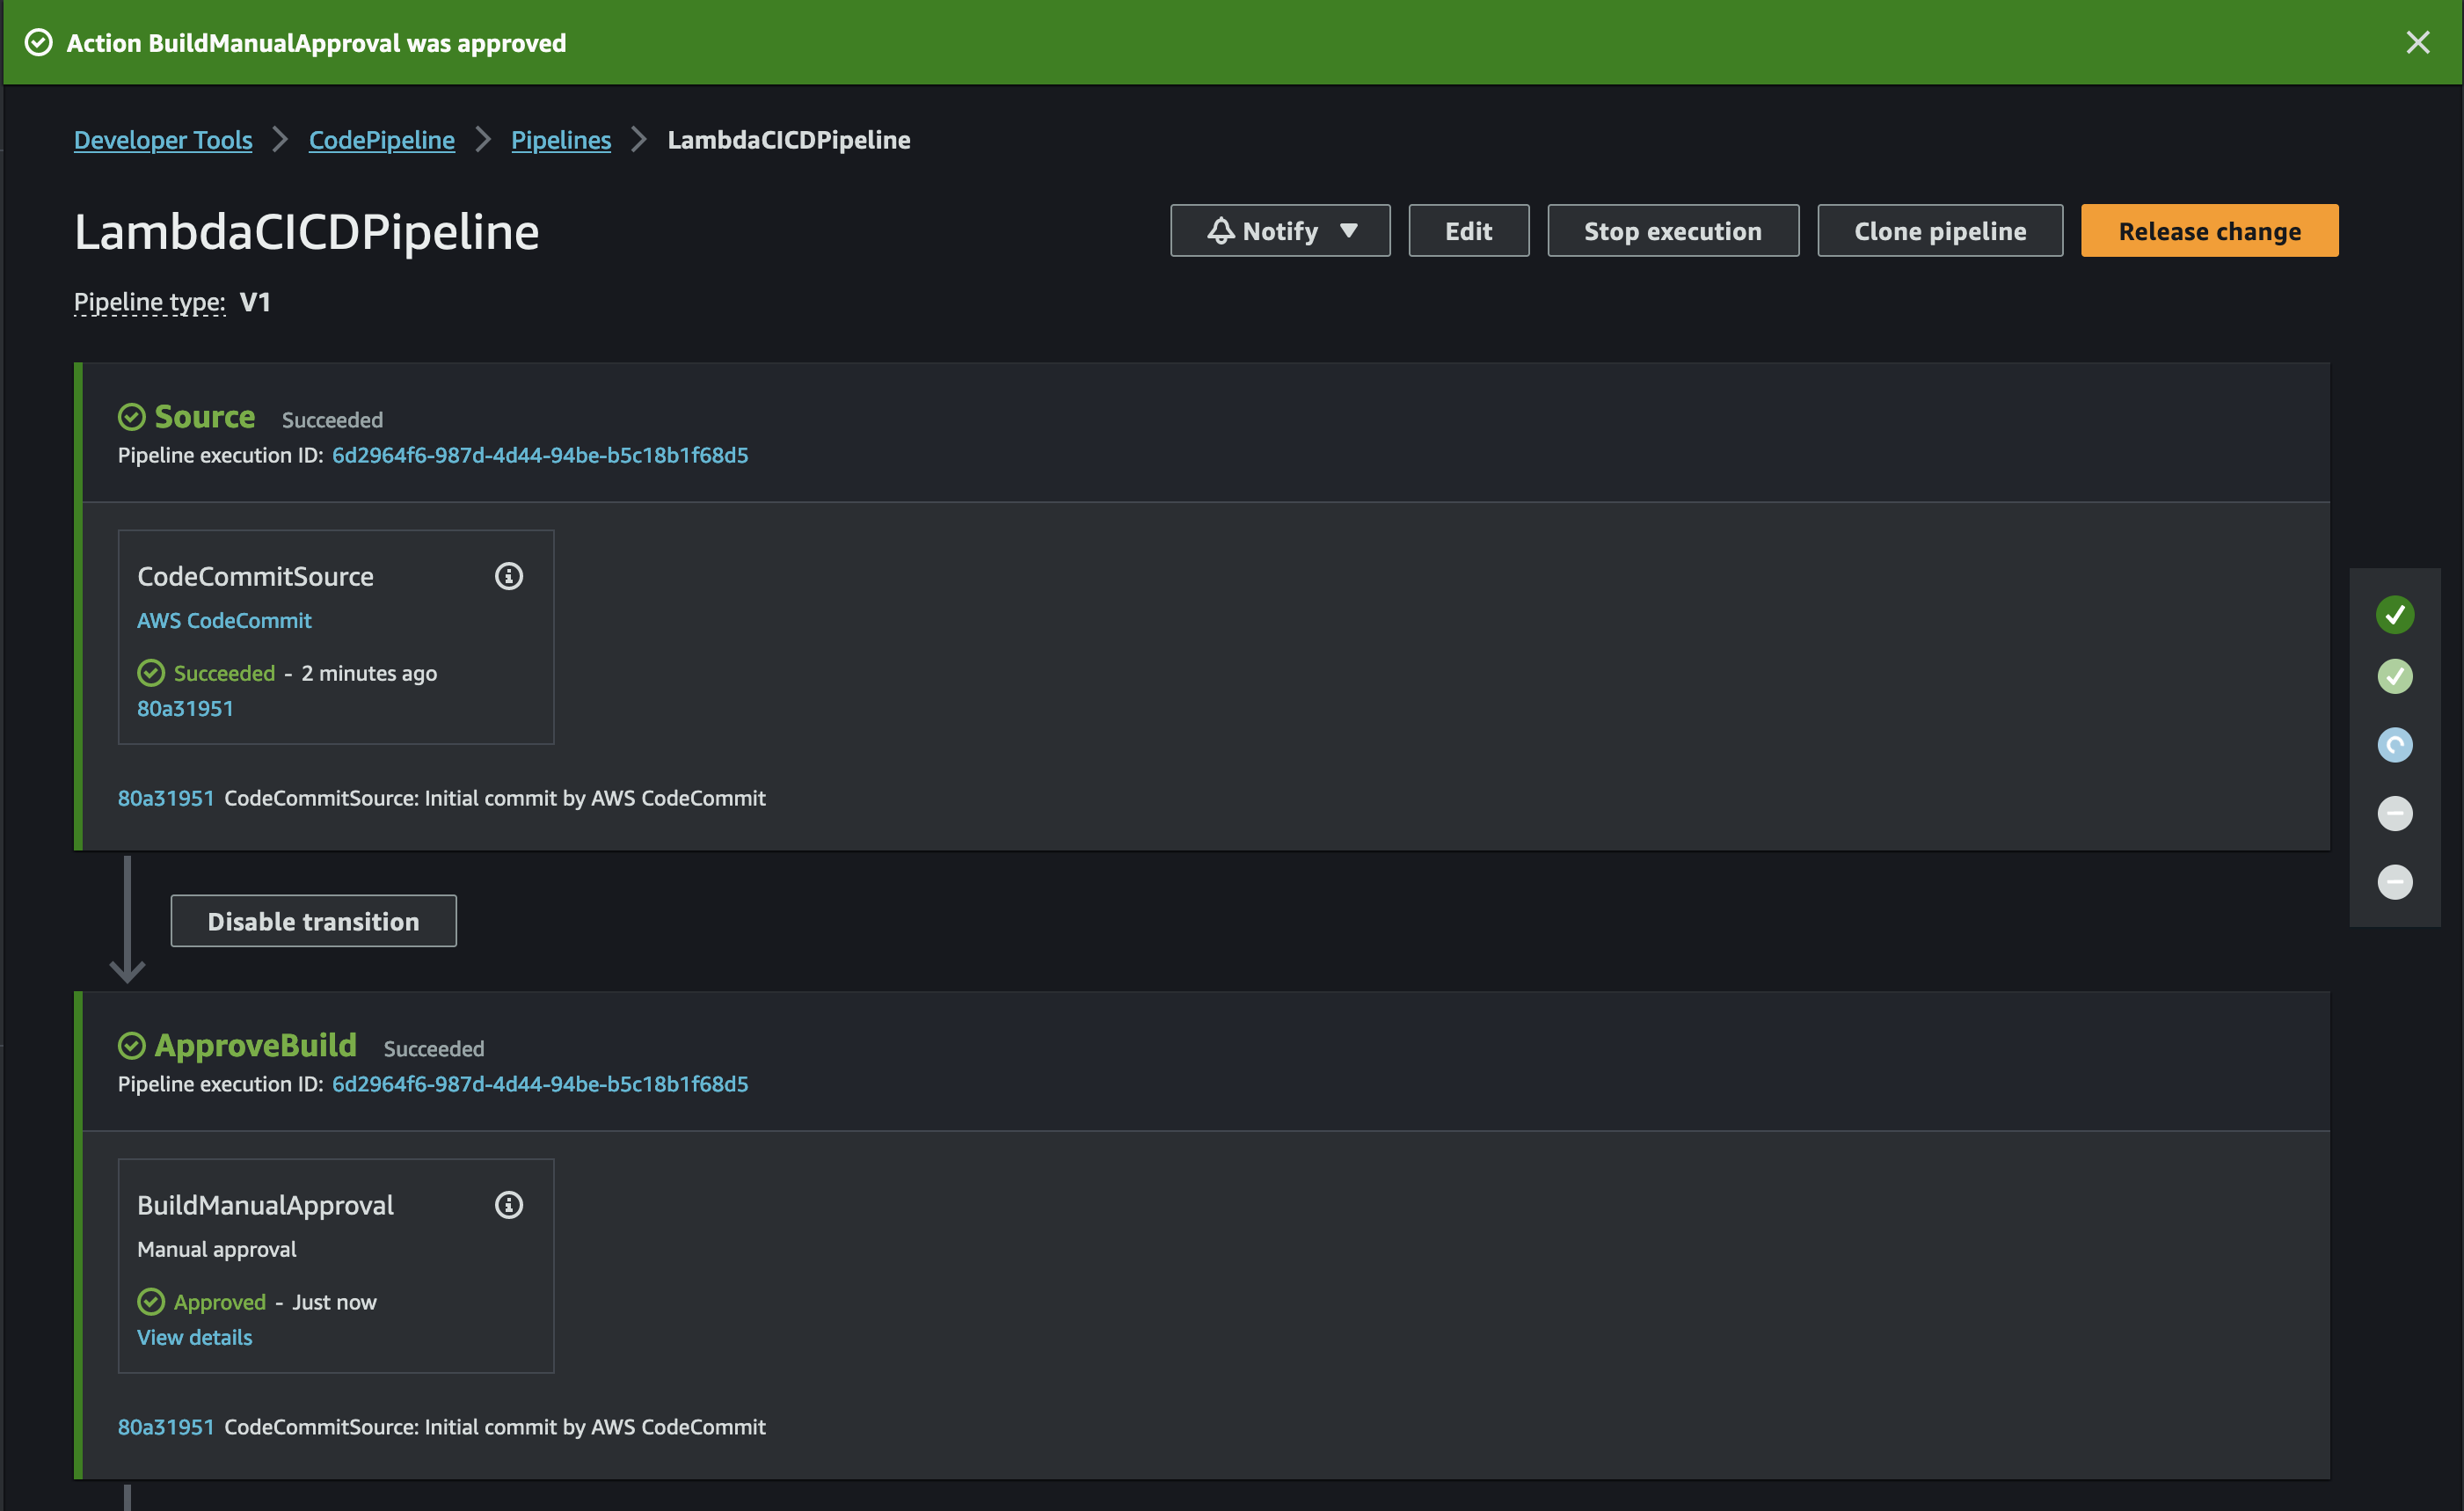Open commit 80a31951 link below BuildManualApproval card
The image size is (2464, 1511).
click(x=166, y=1427)
